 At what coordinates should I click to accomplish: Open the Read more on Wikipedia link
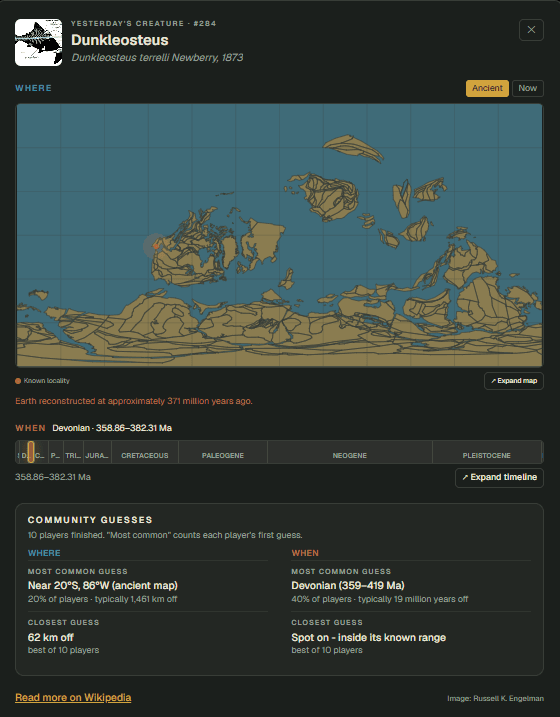click(73, 697)
